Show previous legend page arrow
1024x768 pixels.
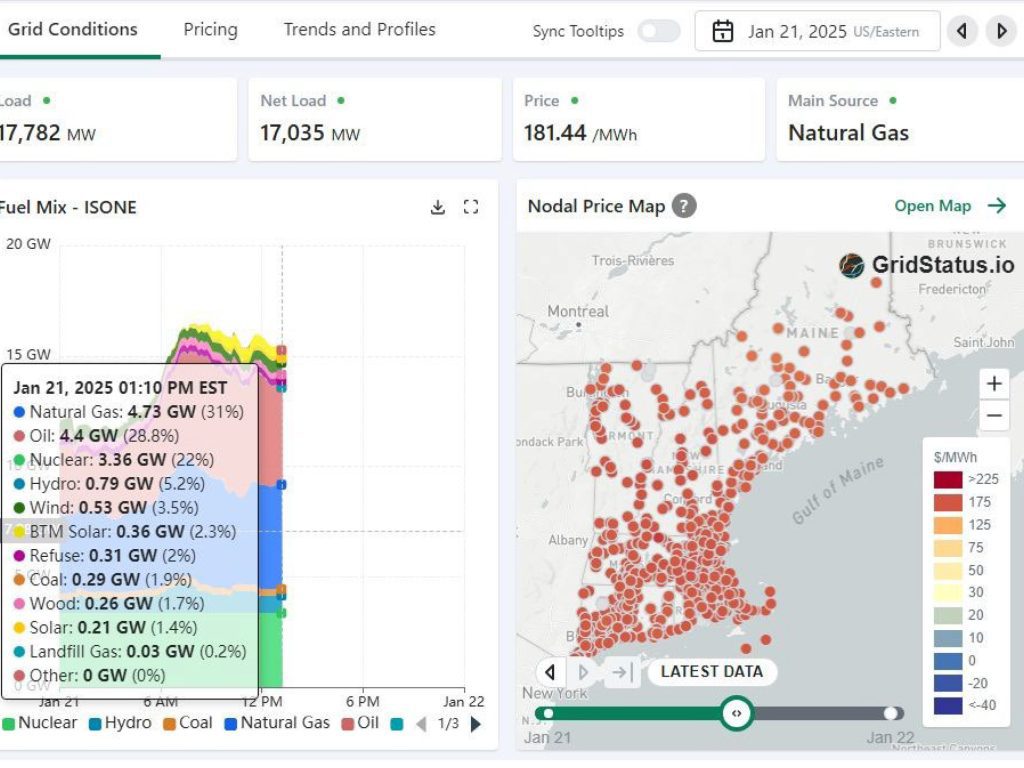point(421,724)
